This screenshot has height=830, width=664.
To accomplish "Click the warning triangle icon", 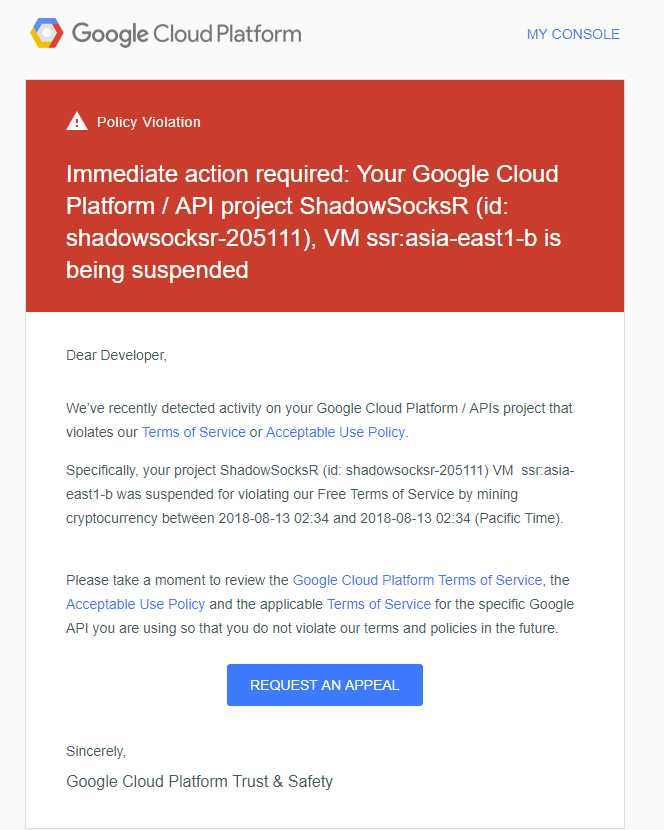I will point(77,122).
